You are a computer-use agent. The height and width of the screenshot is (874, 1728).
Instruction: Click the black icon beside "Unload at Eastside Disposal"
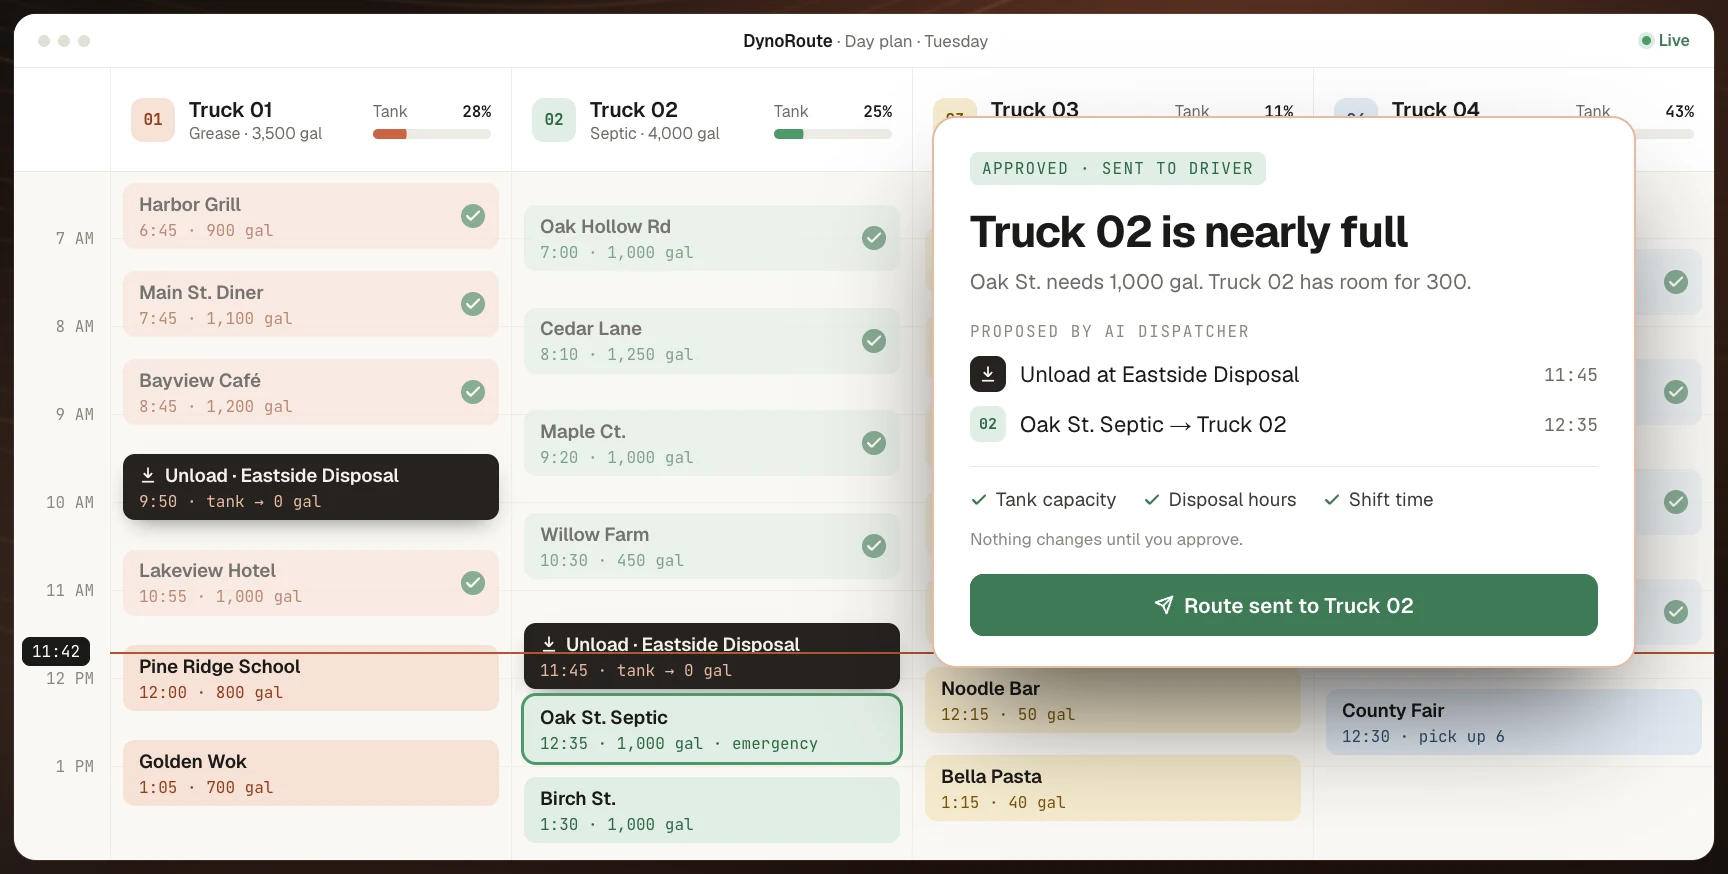[988, 375]
